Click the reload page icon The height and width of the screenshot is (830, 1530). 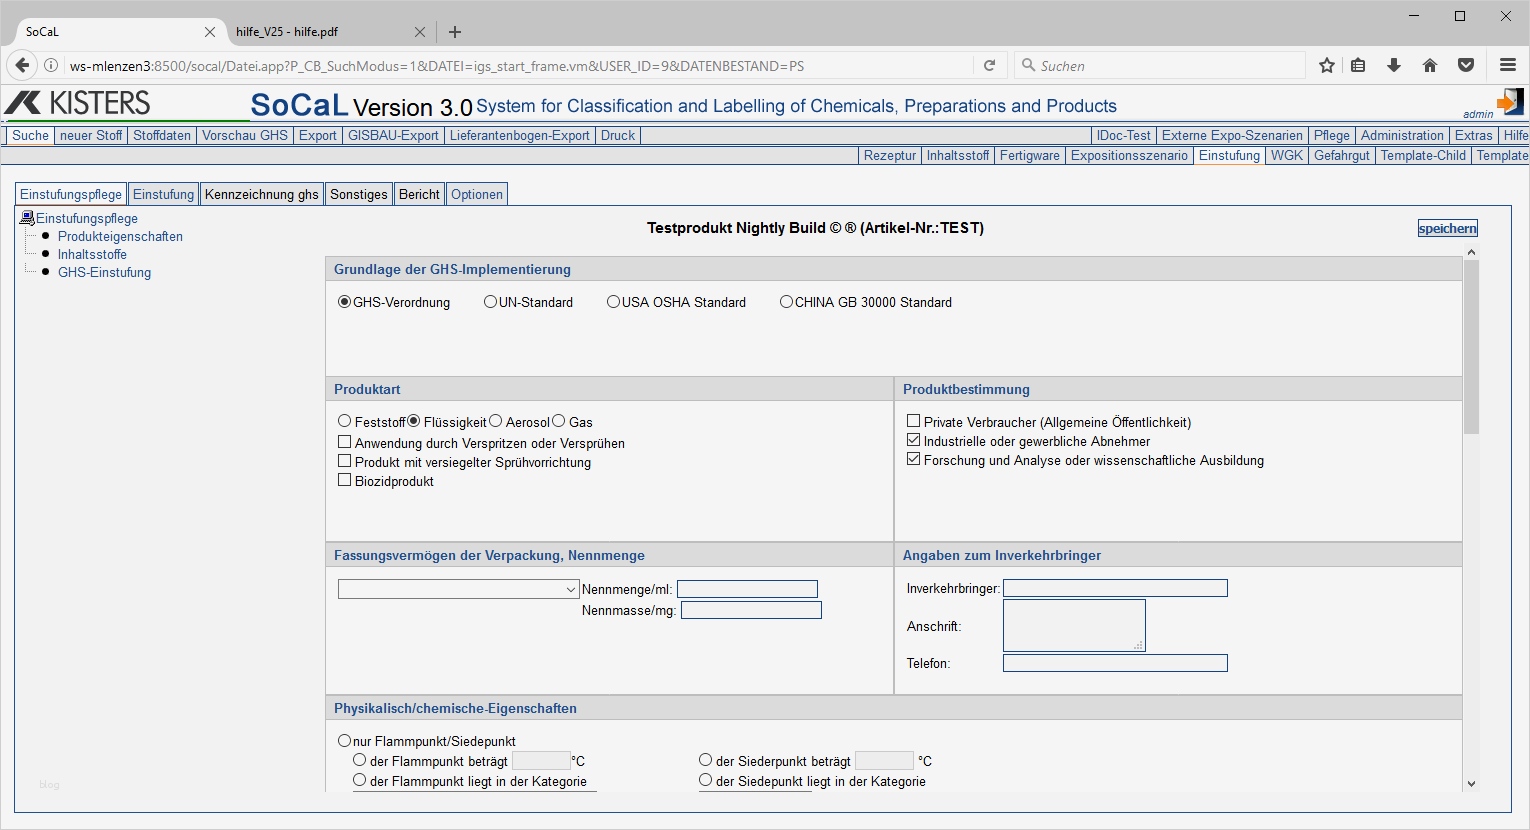tap(990, 65)
